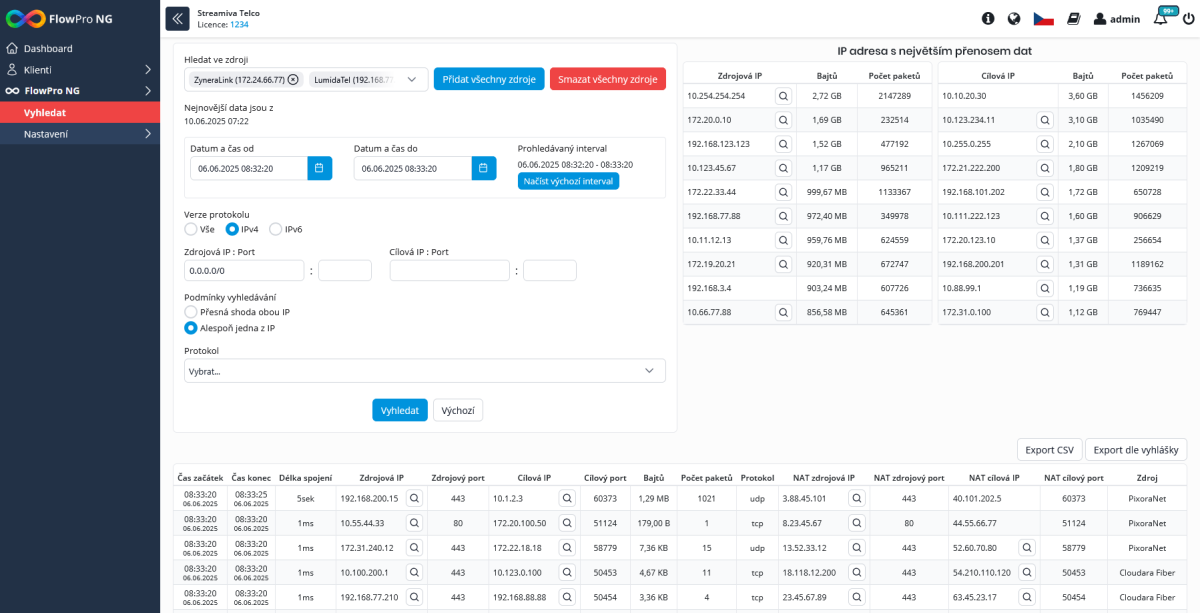Open the Protokol Vybrat dropdown
The image size is (1200, 613).
425,371
